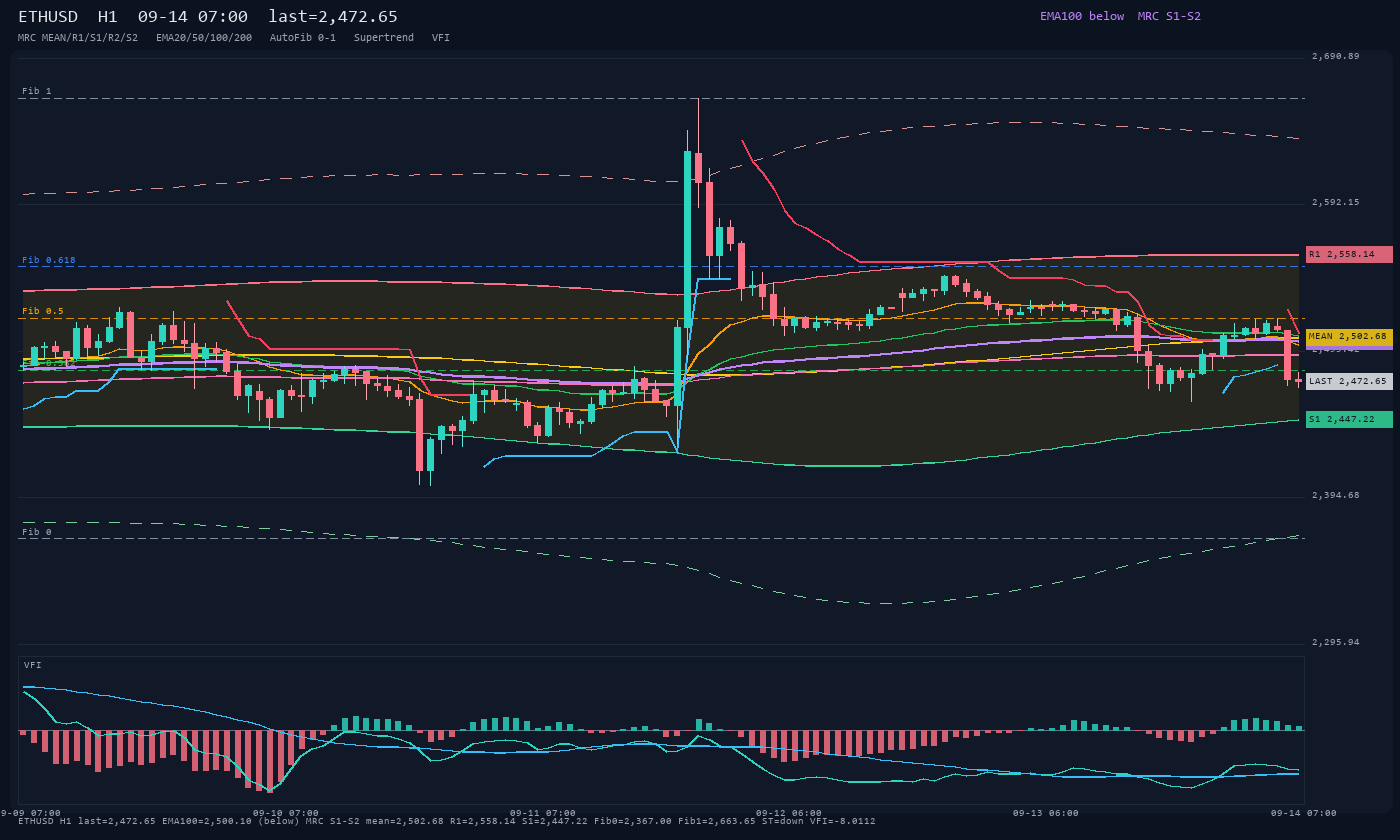Click the 'VFI' entry in the top legend
Viewport: 1400px width, 840px height.
pyautogui.click(x=441, y=37)
